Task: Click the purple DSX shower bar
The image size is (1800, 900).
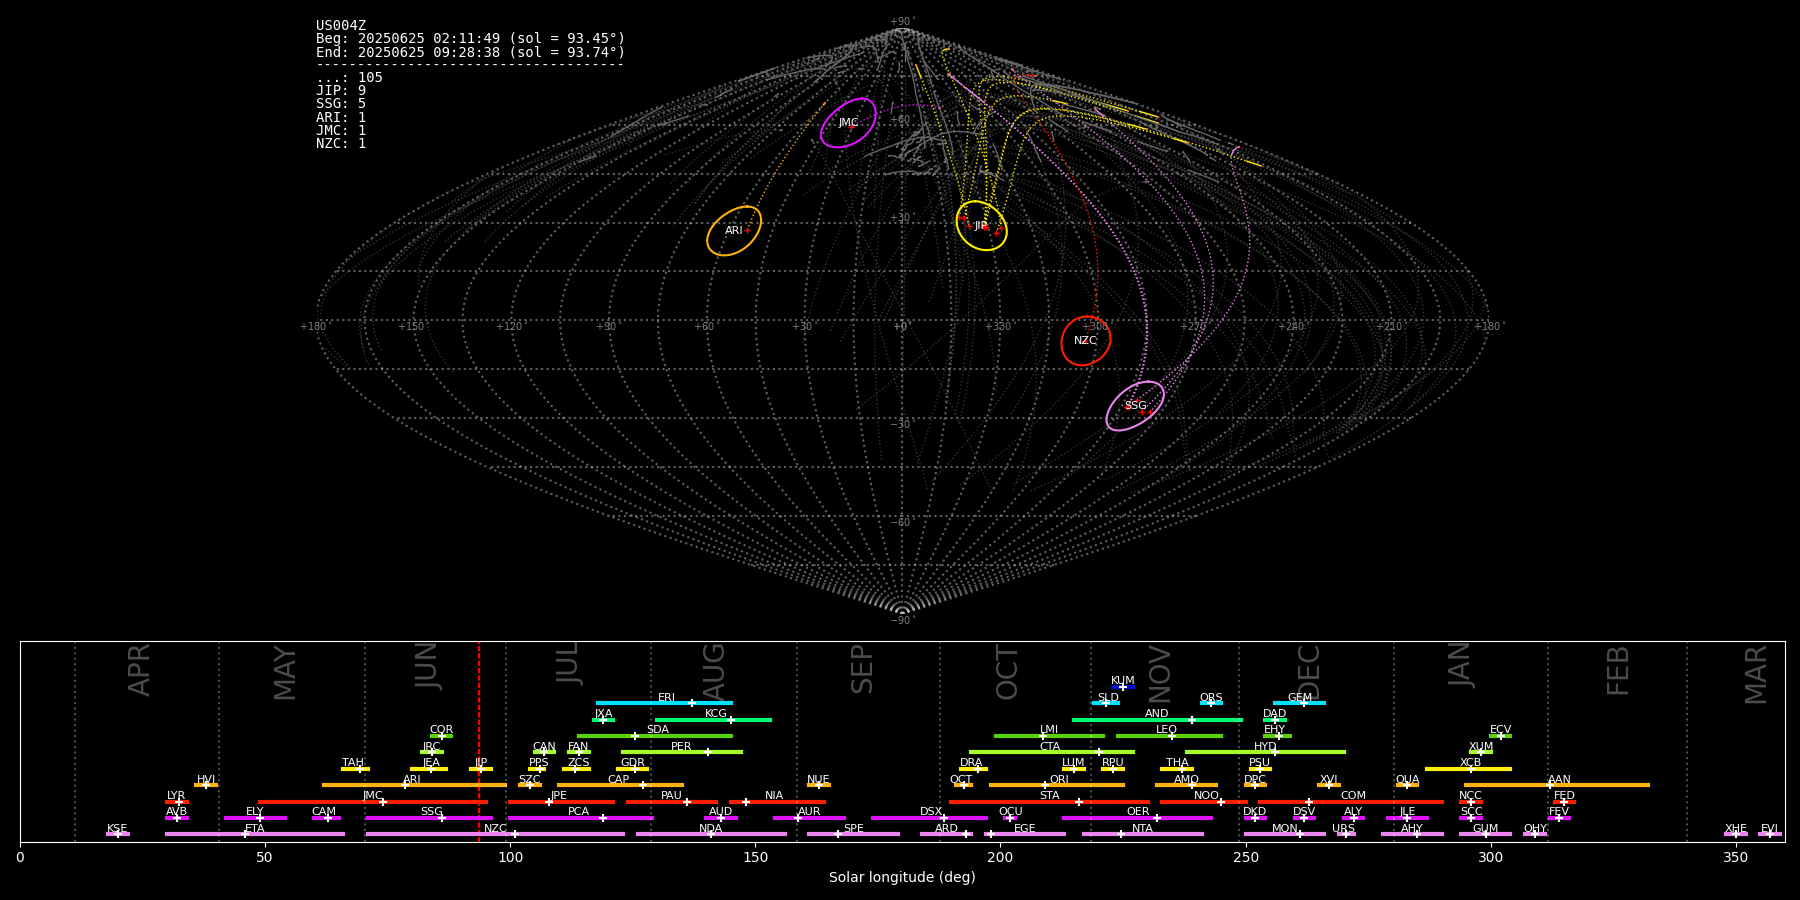Action: 929,818
